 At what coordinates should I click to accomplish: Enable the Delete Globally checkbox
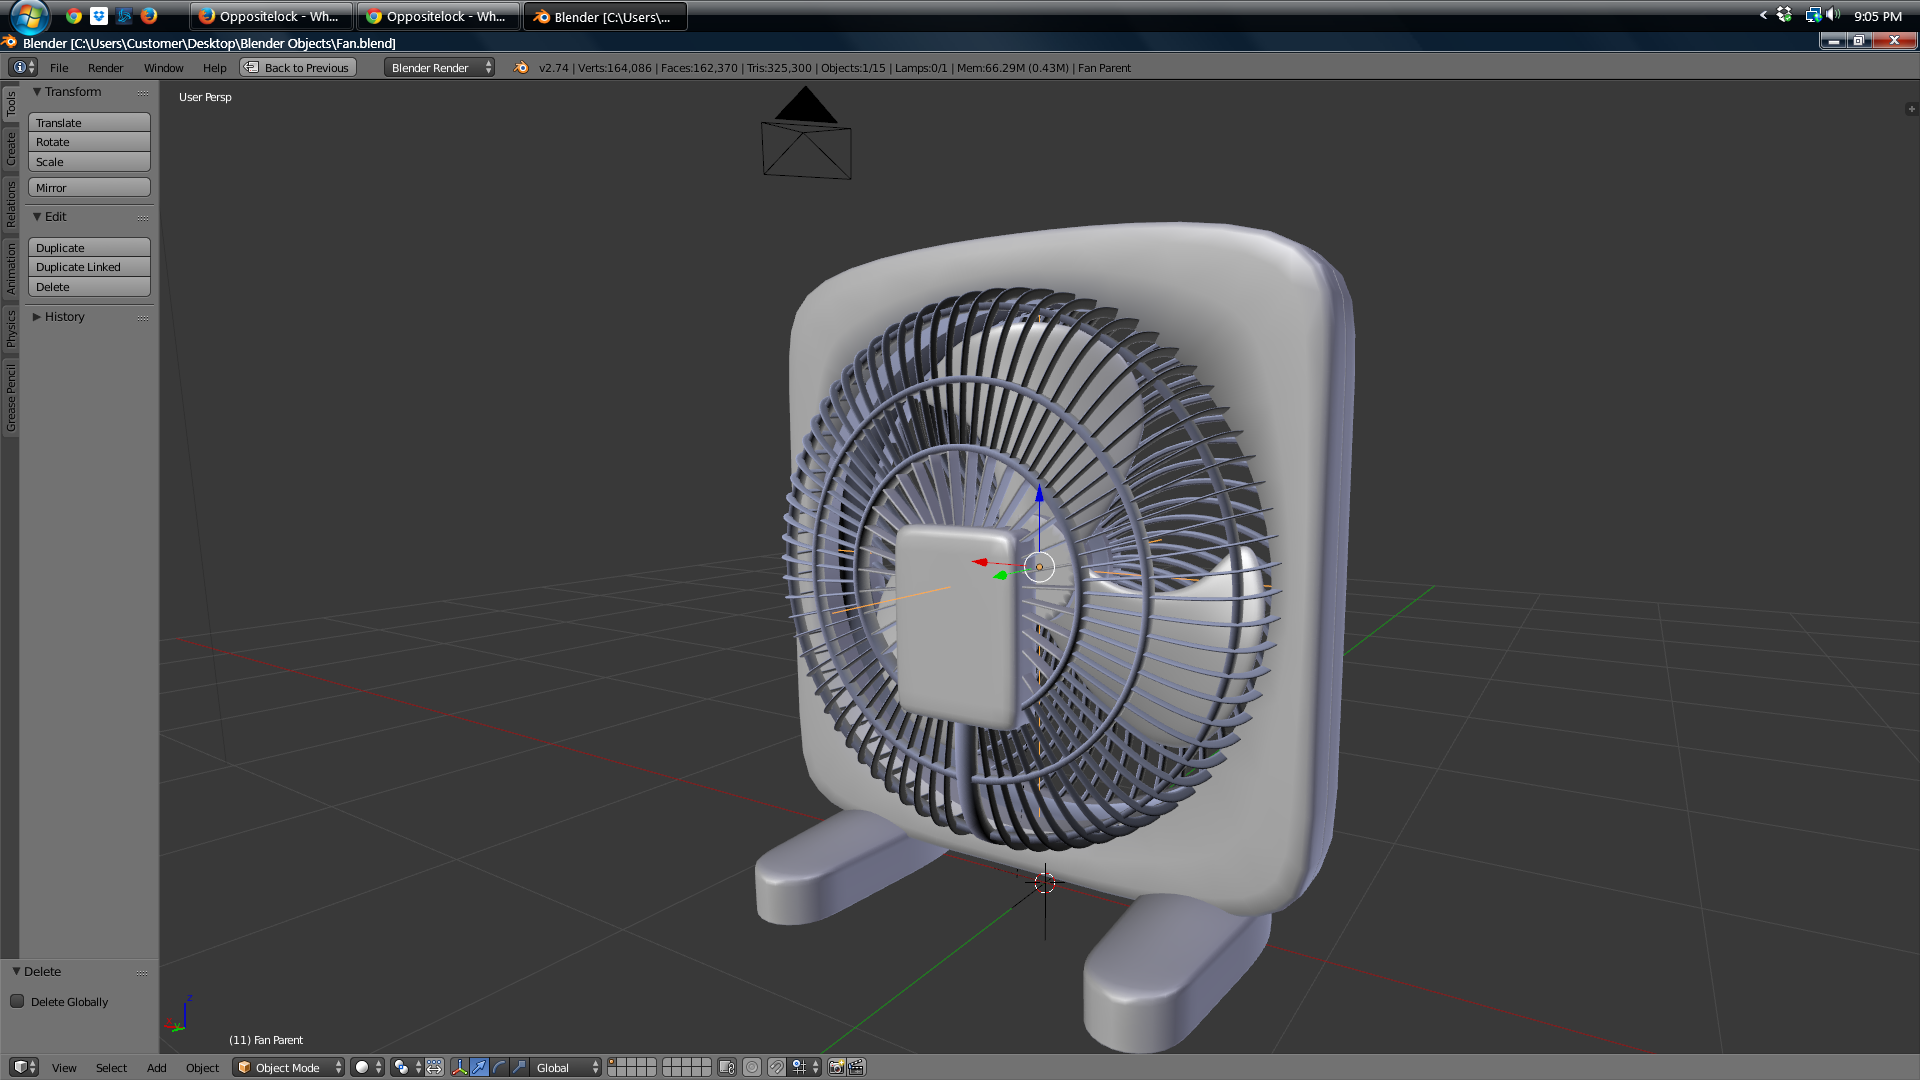[17, 1001]
